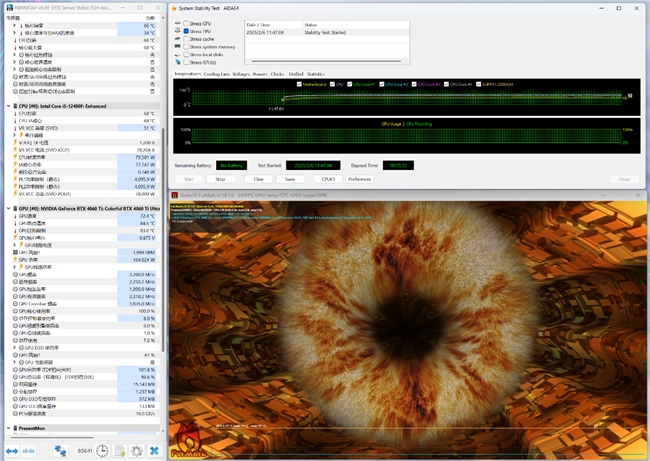Click the Unified tab in AIDA64
650x461 pixels.
point(296,74)
